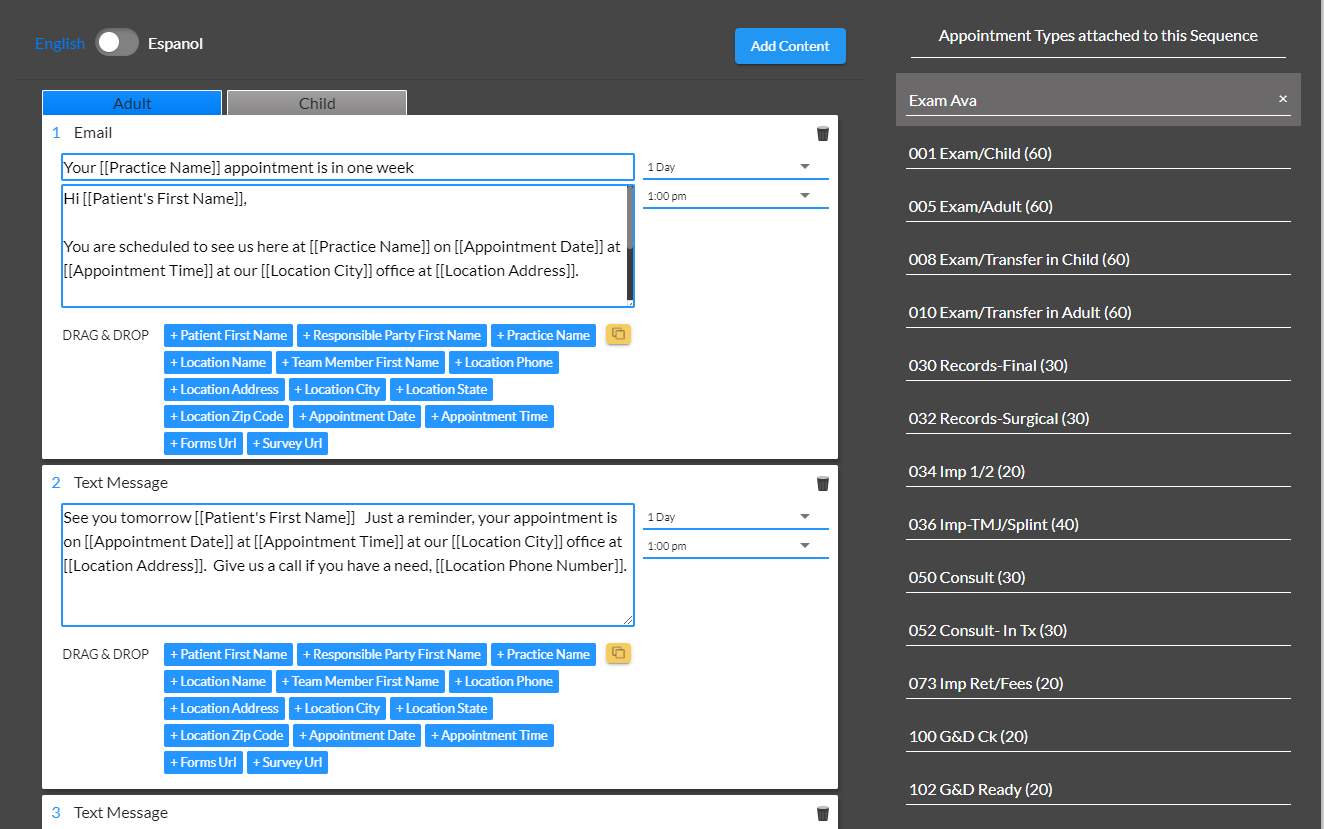Add the Appointment Date tag to the text message
Image resolution: width=1324 pixels, height=829 pixels.
pyautogui.click(x=356, y=735)
